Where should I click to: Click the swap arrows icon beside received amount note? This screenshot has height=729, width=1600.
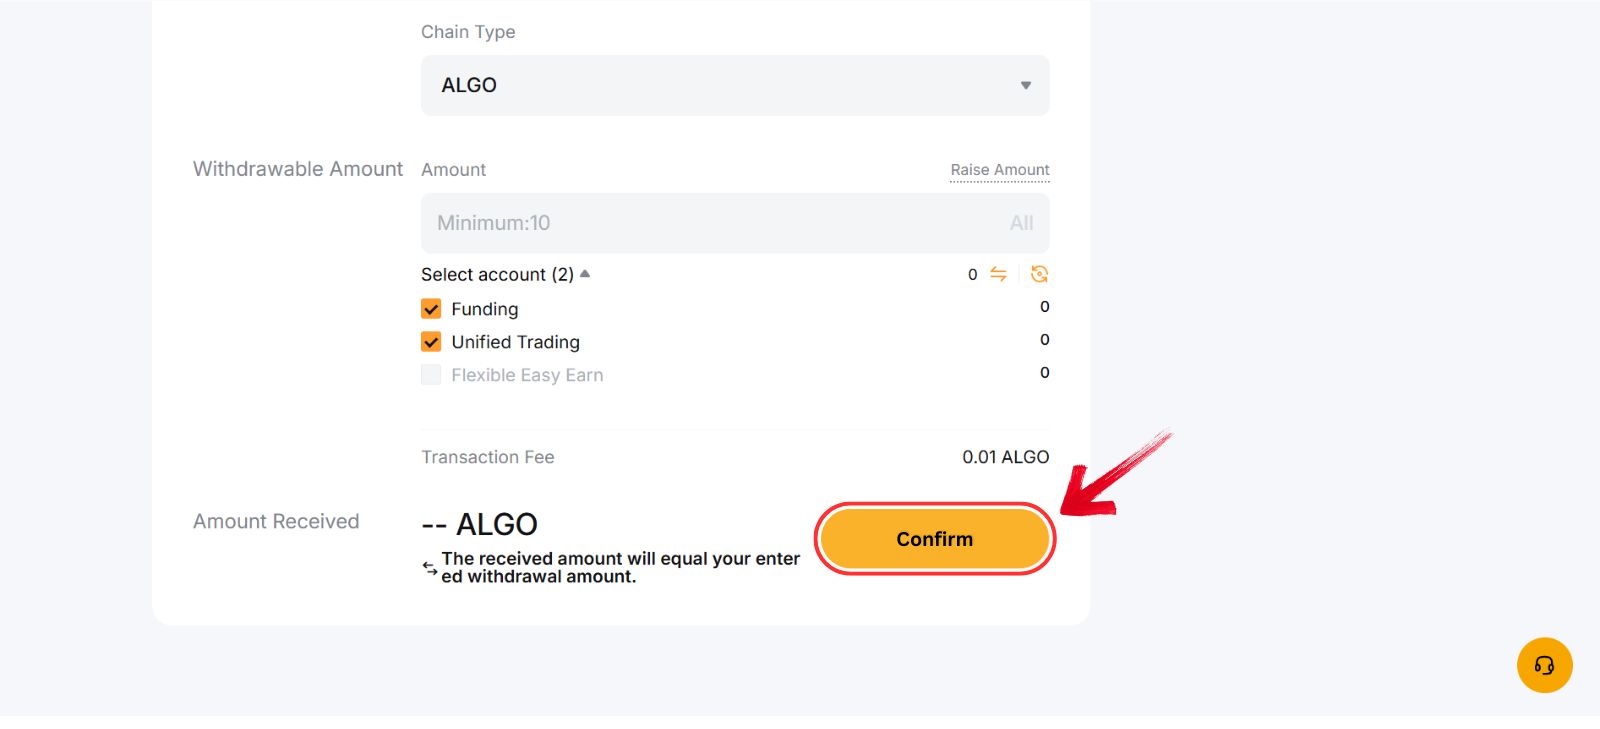[429, 567]
